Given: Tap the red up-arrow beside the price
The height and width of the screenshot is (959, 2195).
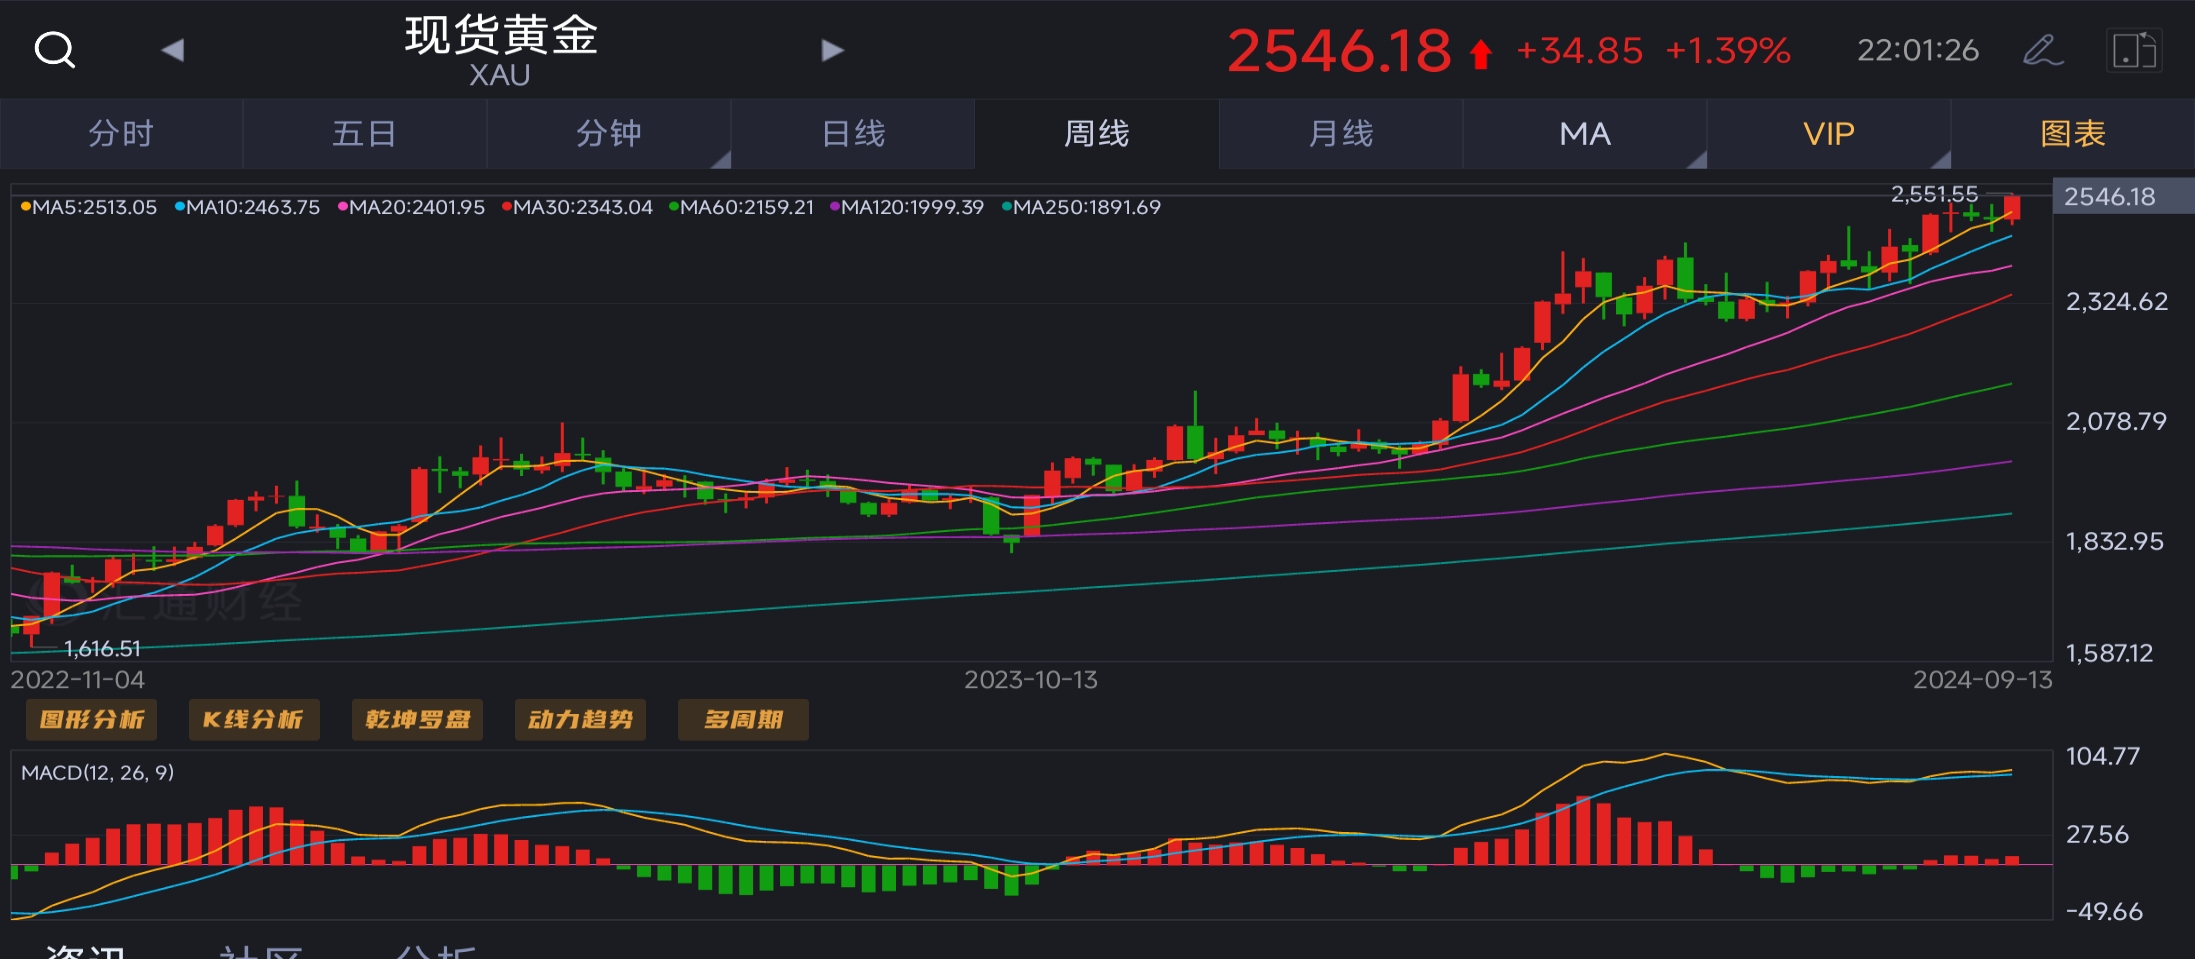Looking at the screenshot, I should [1481, 53].
